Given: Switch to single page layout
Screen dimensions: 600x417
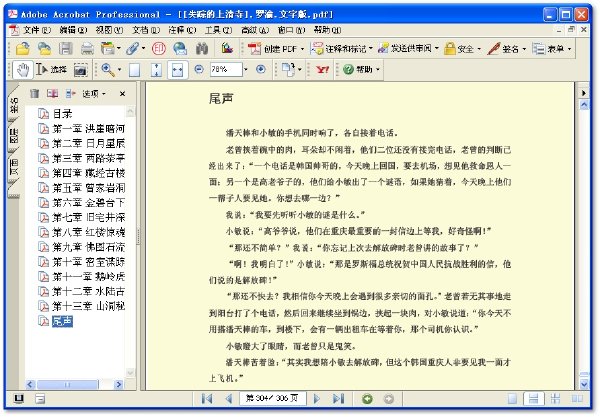Looking at the screenshot, I should coord(512,399).
